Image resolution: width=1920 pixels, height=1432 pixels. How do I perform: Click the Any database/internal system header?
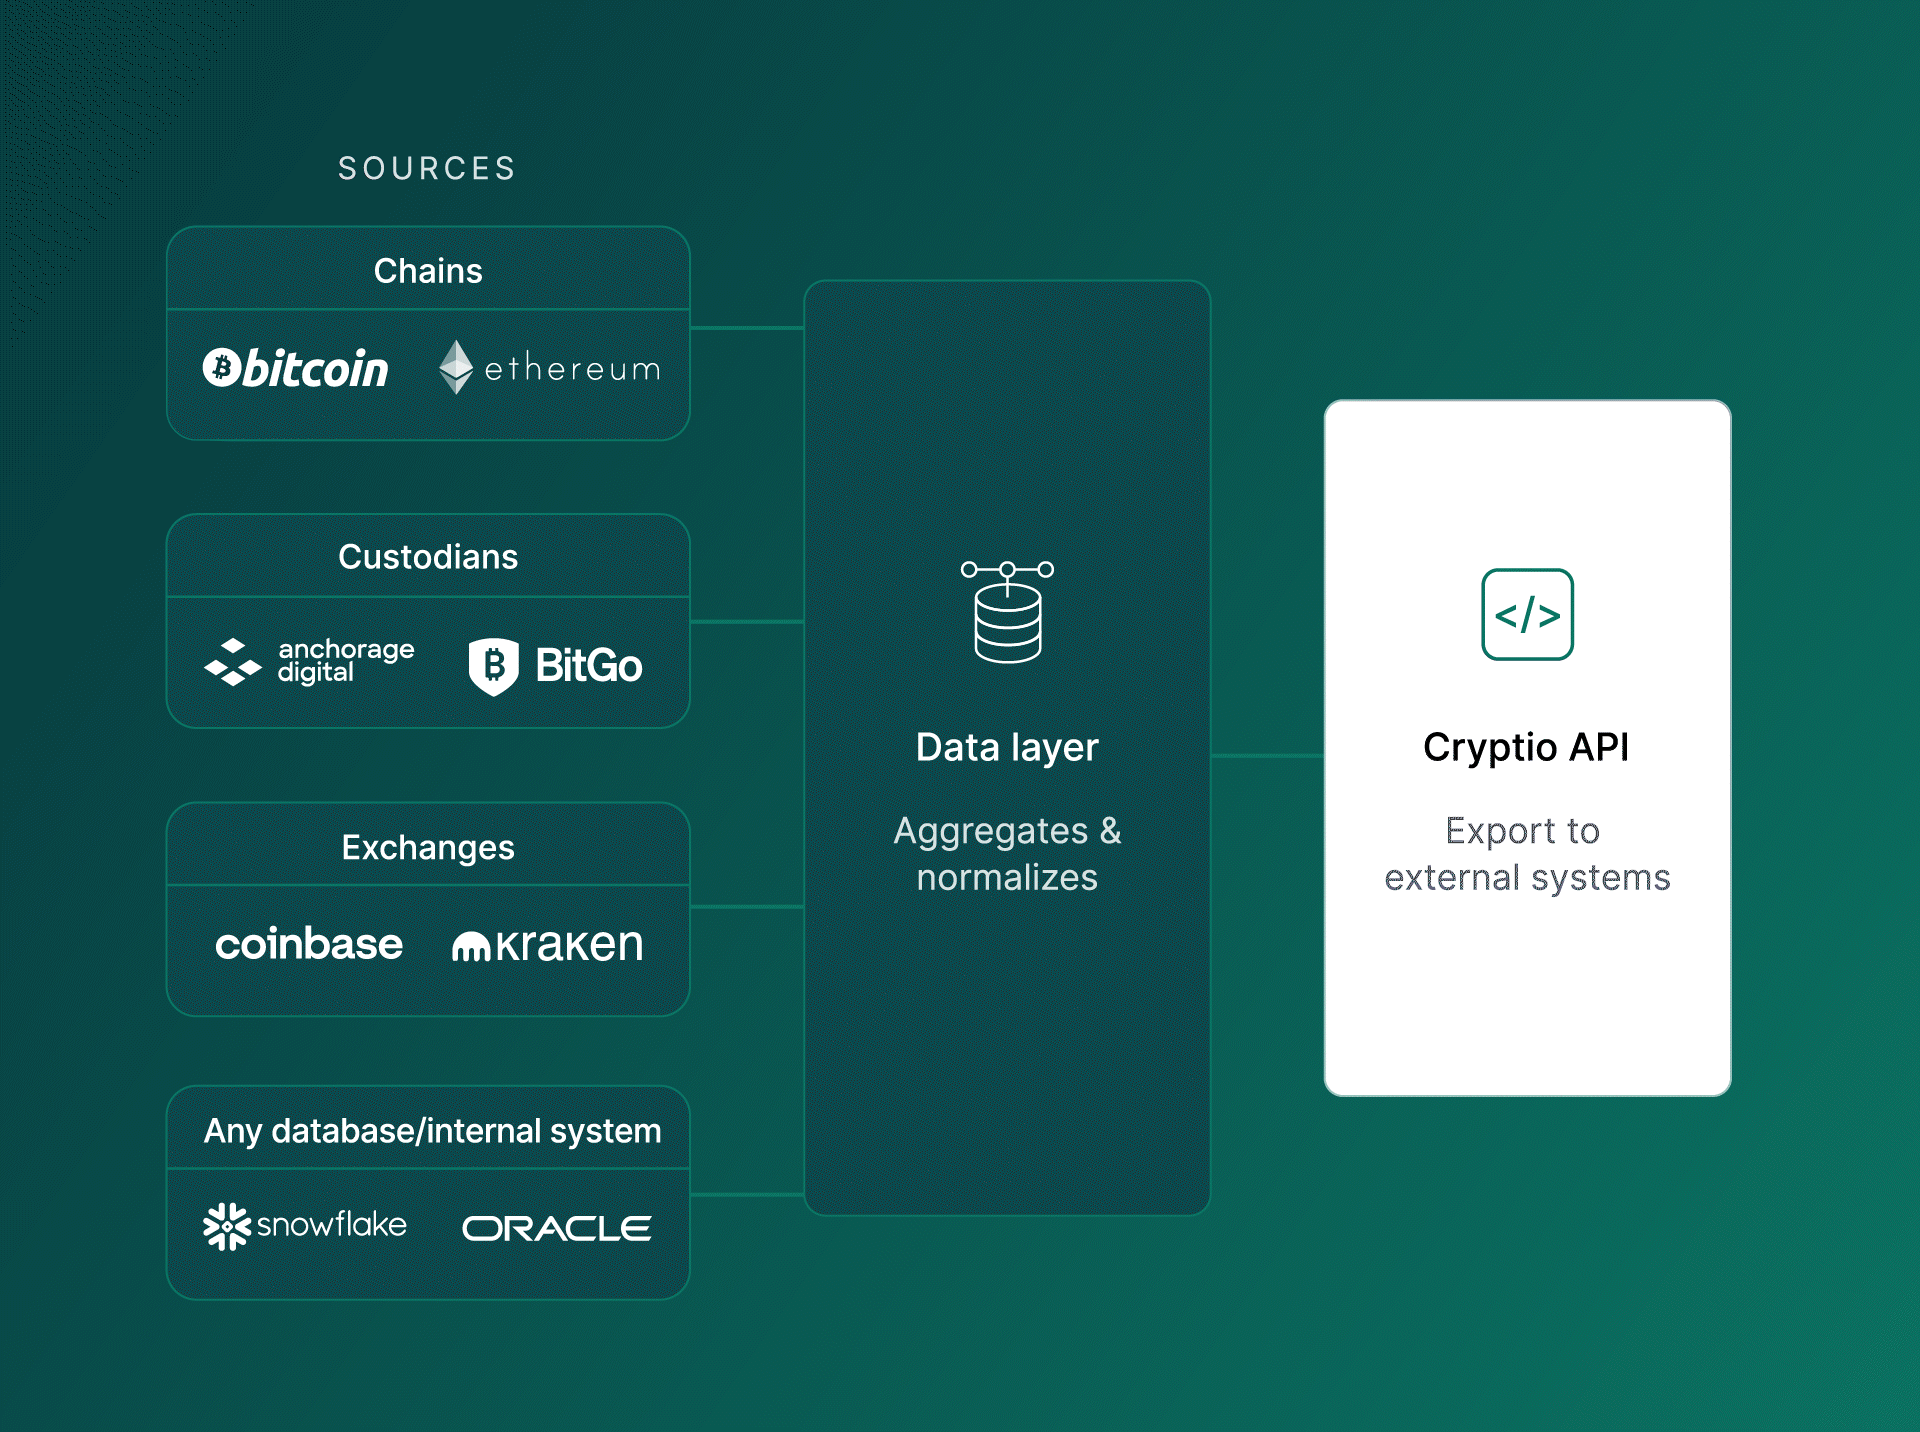(x=432, y=1131)
